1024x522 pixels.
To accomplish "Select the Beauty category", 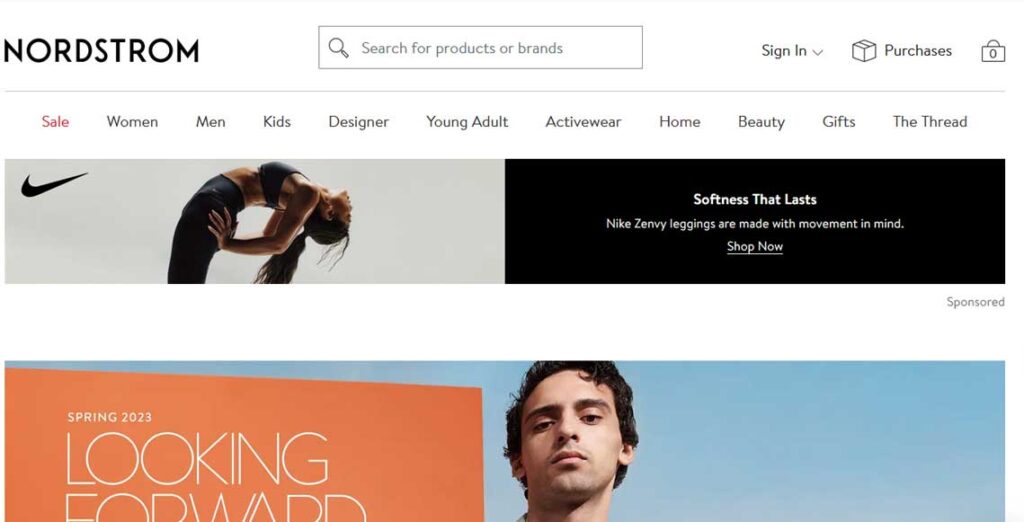I will [x=761, y=122].
